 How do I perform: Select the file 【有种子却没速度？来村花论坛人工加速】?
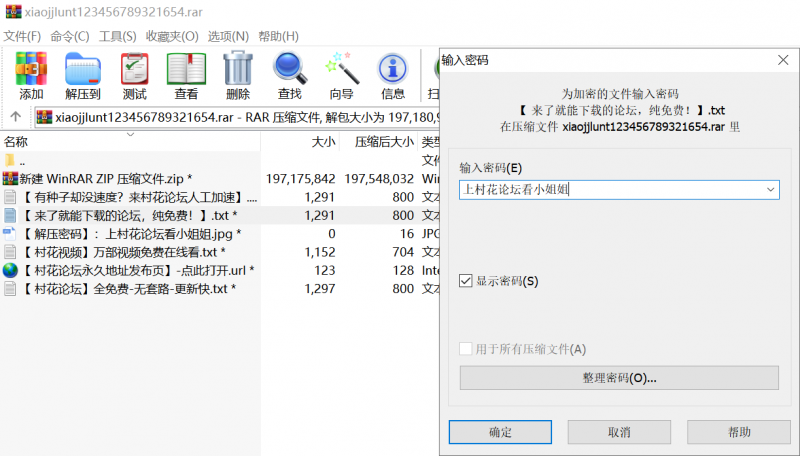(x=139, y=197)
